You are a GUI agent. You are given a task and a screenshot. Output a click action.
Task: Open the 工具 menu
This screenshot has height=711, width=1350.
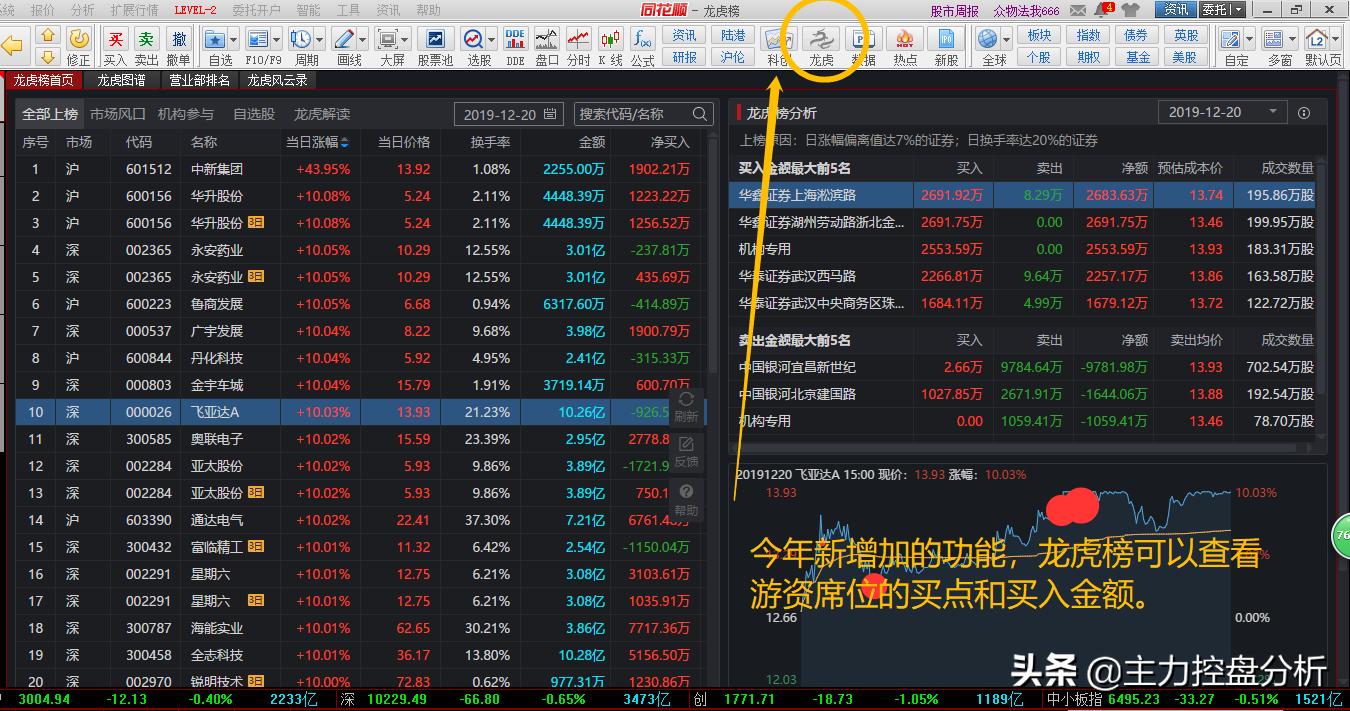pyautogui.click(x=348, y=10)
